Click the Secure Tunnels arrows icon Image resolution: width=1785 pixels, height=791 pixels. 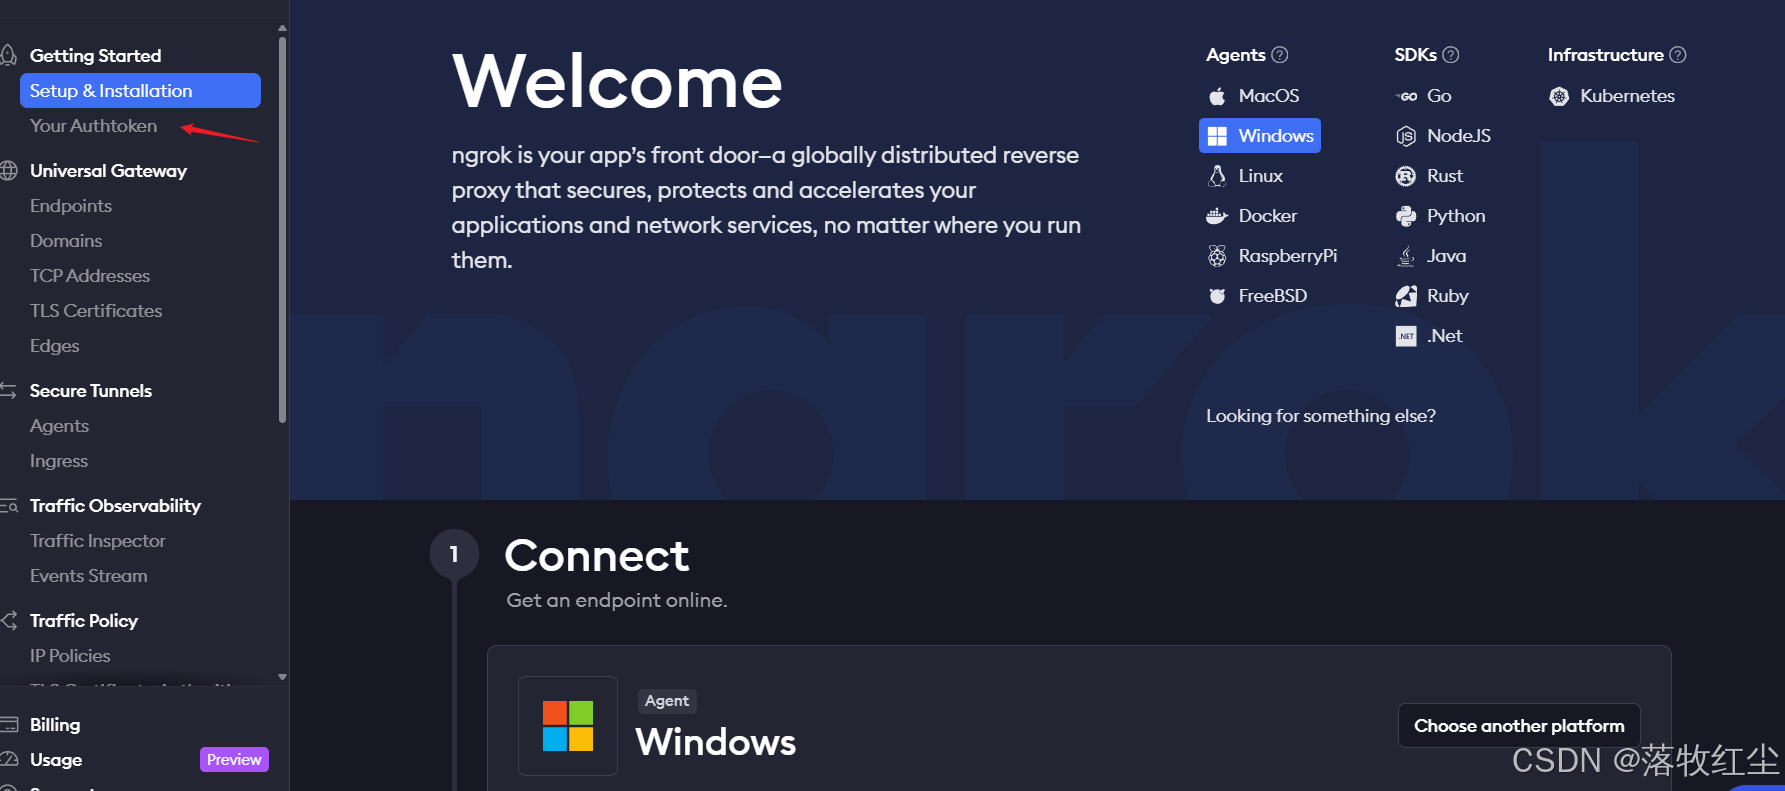click(9, 391)
